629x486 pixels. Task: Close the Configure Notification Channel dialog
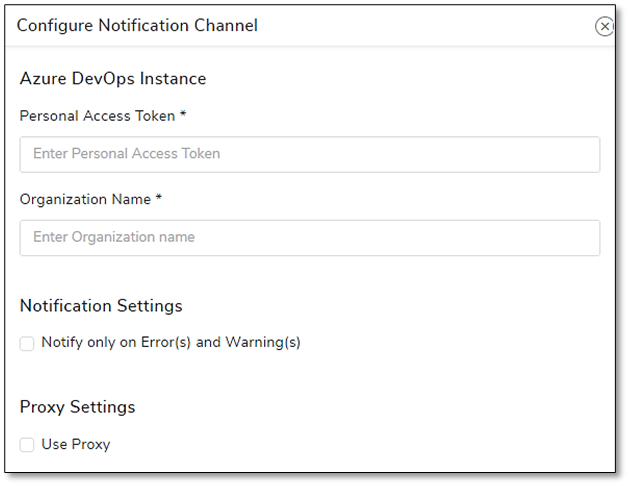605,26
